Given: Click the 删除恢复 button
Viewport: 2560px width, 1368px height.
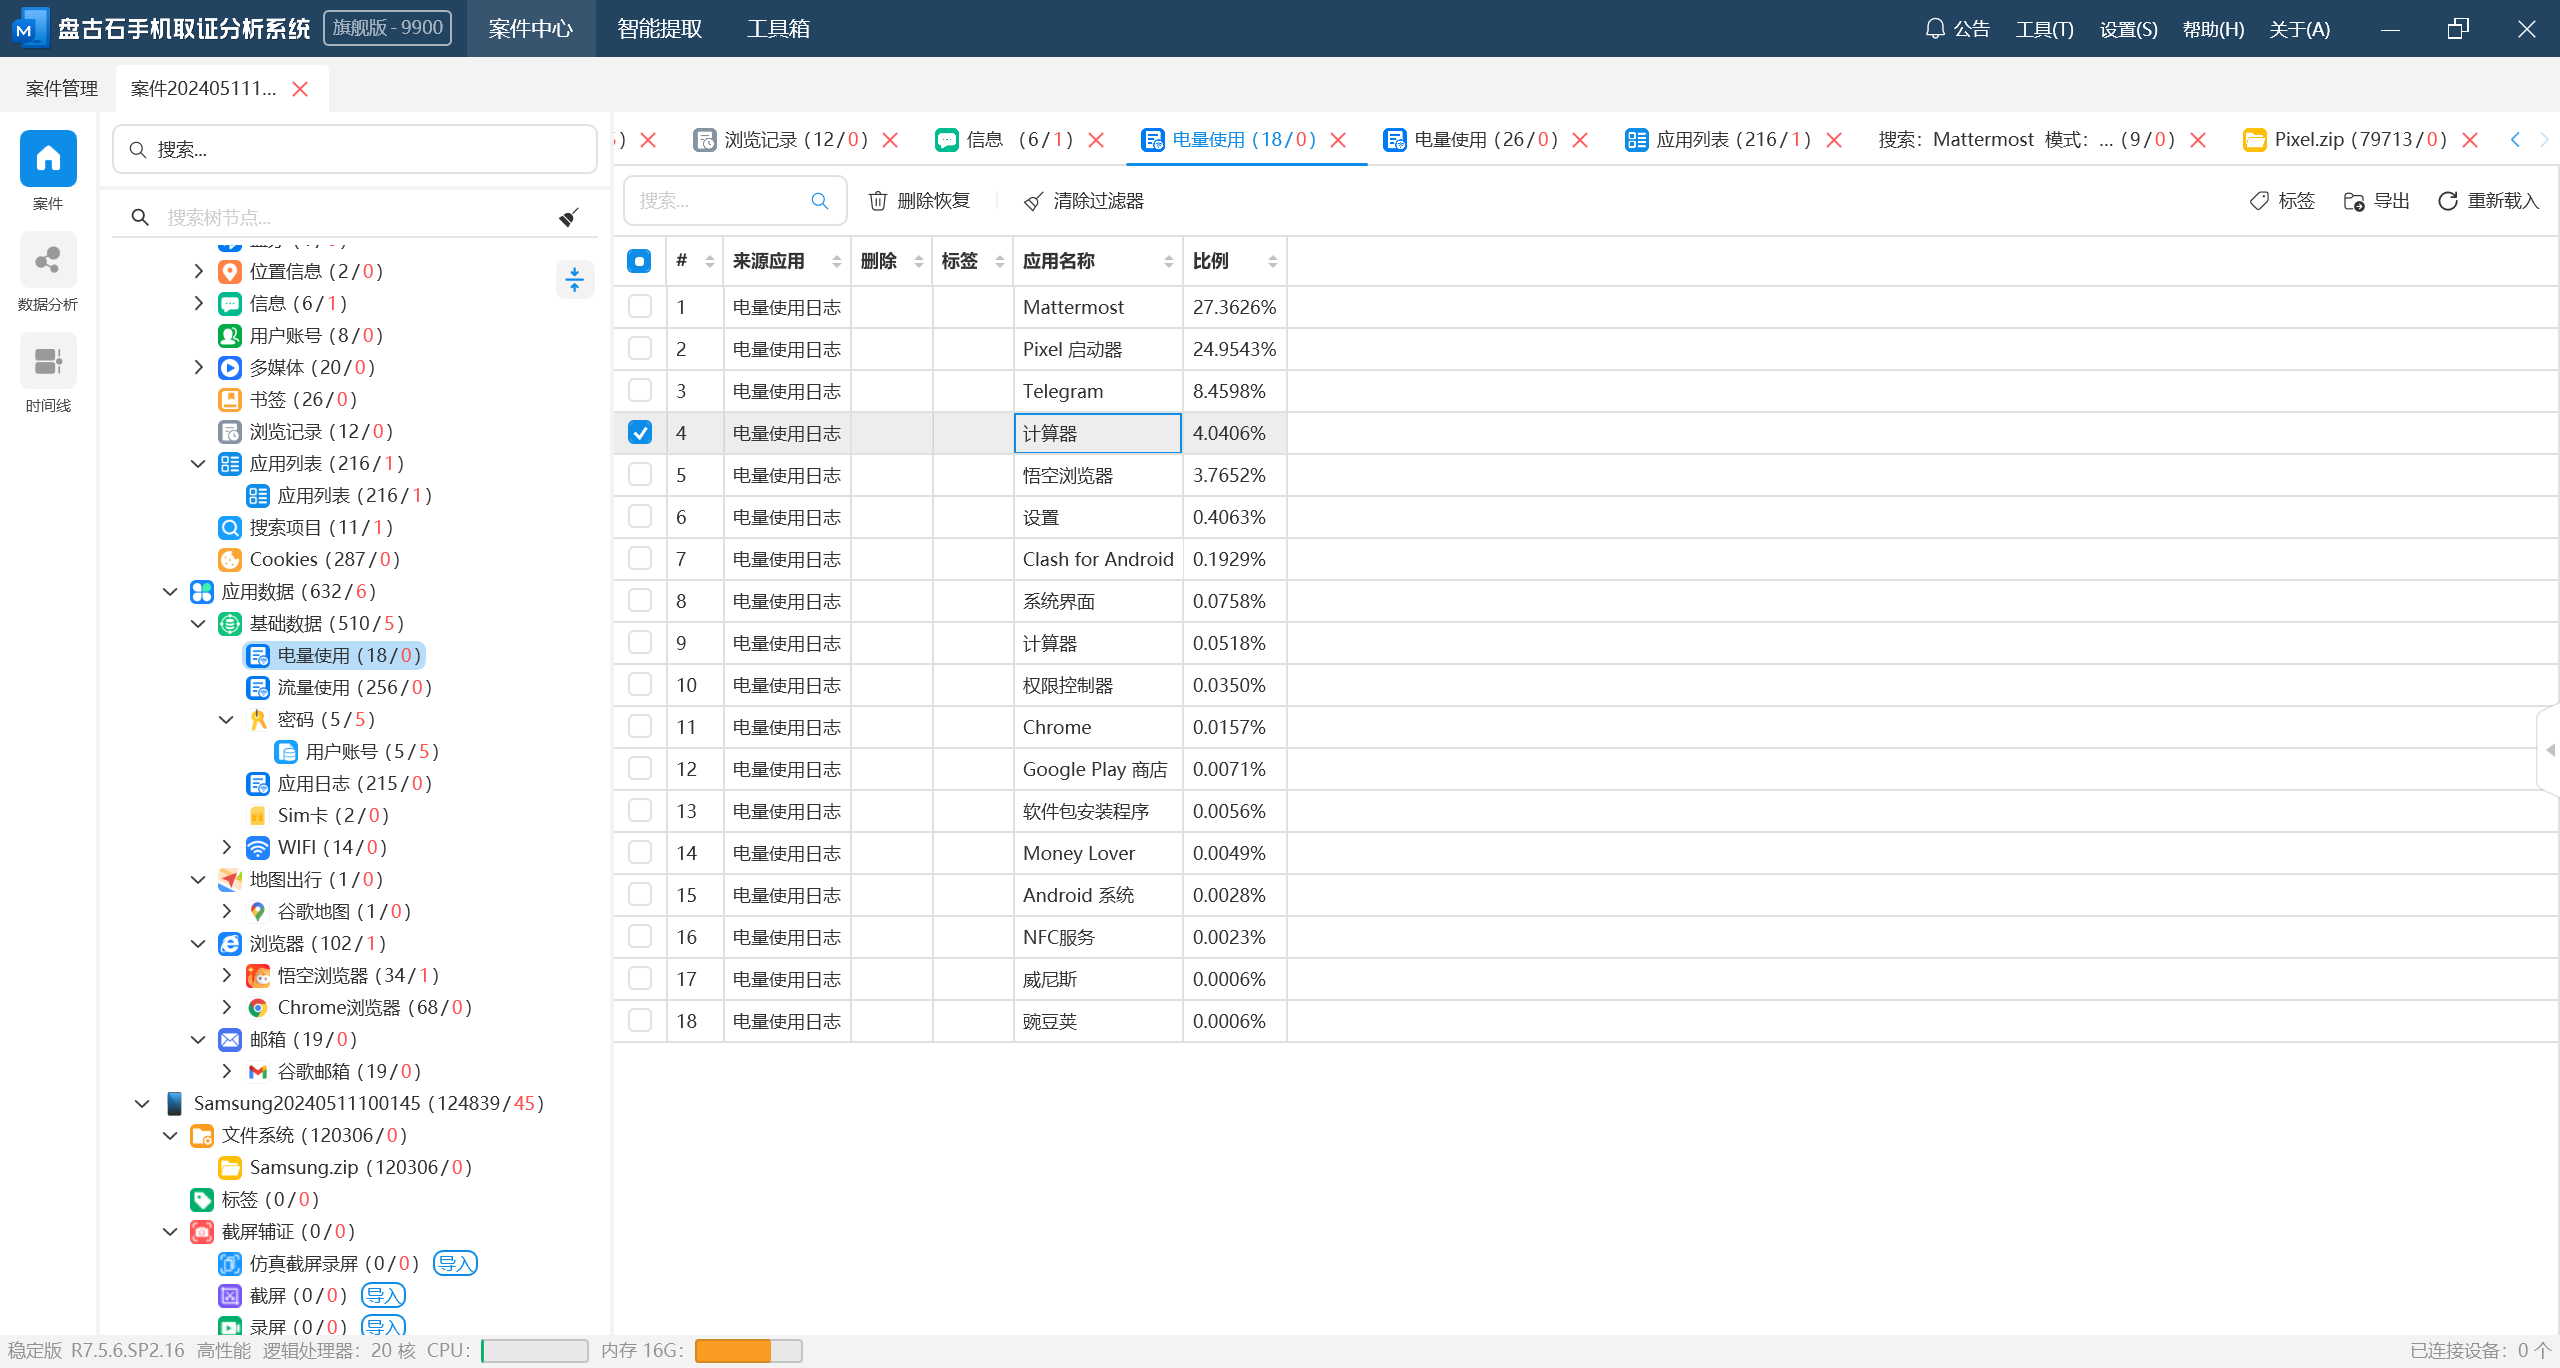Looking at the screenshot, I should click(x=918, y=201).
